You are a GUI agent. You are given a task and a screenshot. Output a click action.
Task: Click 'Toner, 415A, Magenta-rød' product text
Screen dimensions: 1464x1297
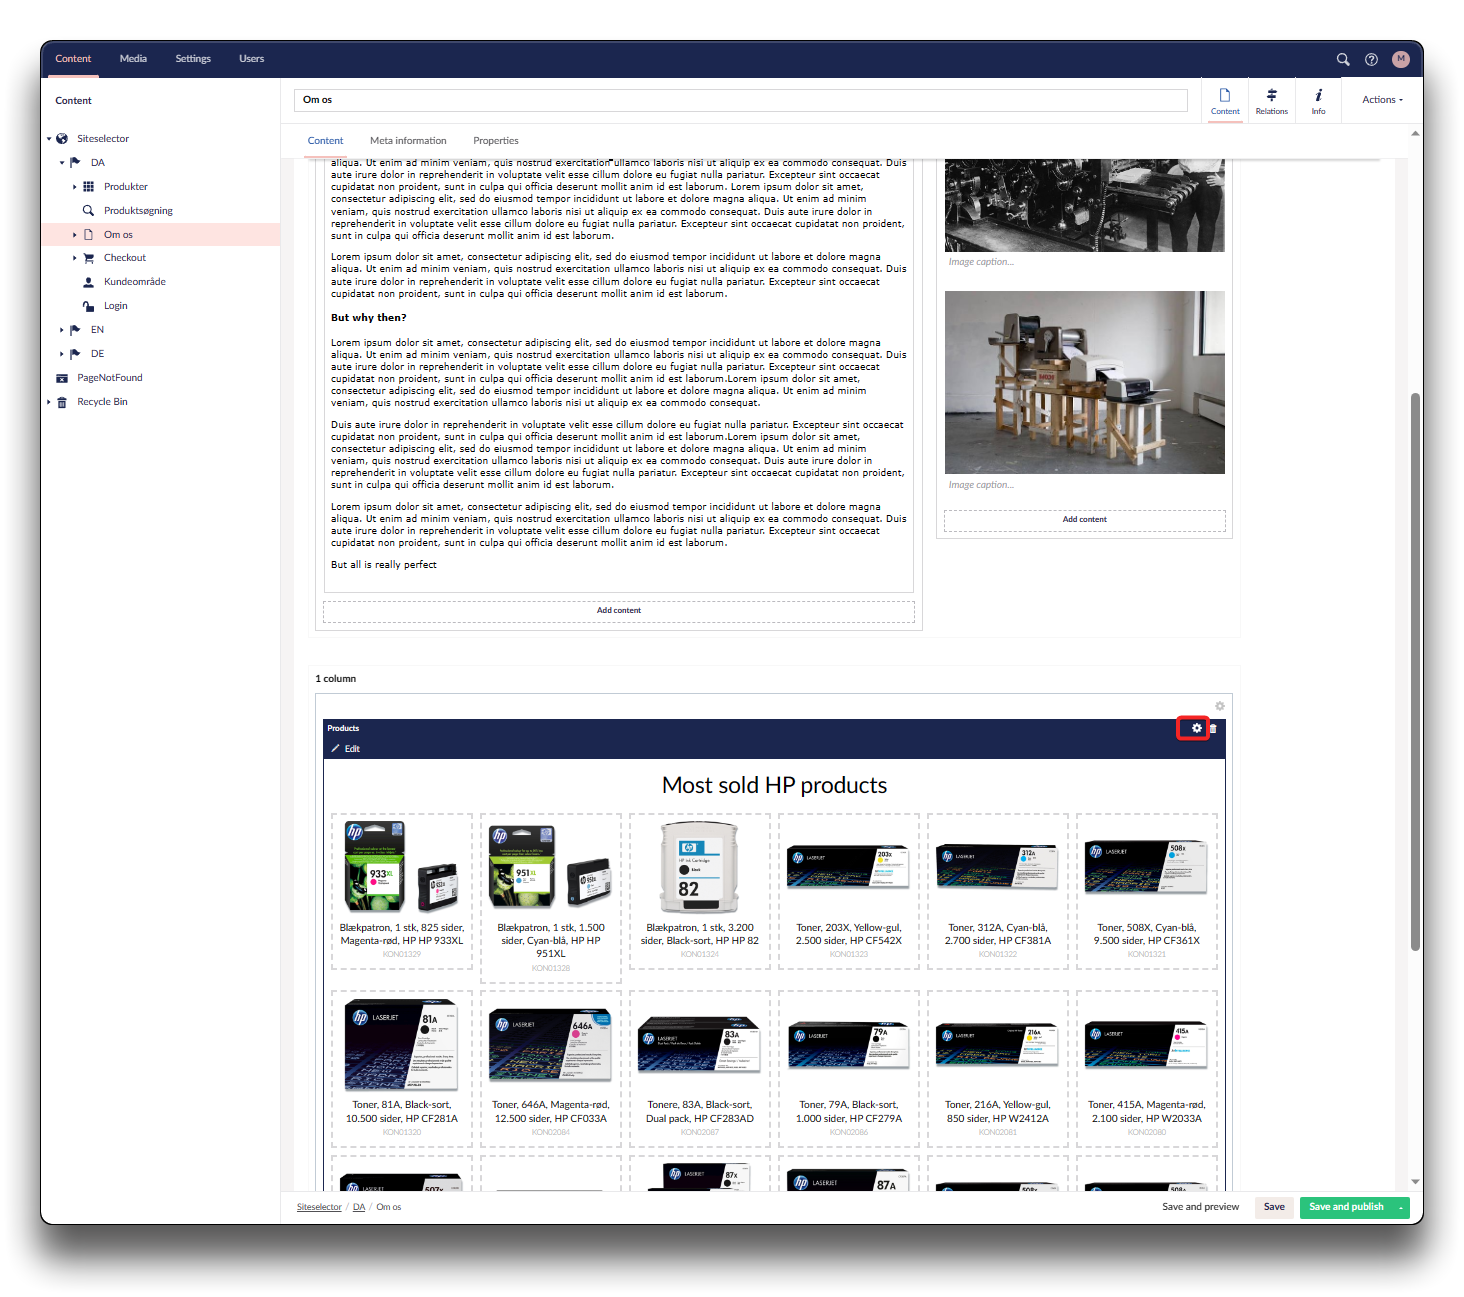coord(1146,1111)
